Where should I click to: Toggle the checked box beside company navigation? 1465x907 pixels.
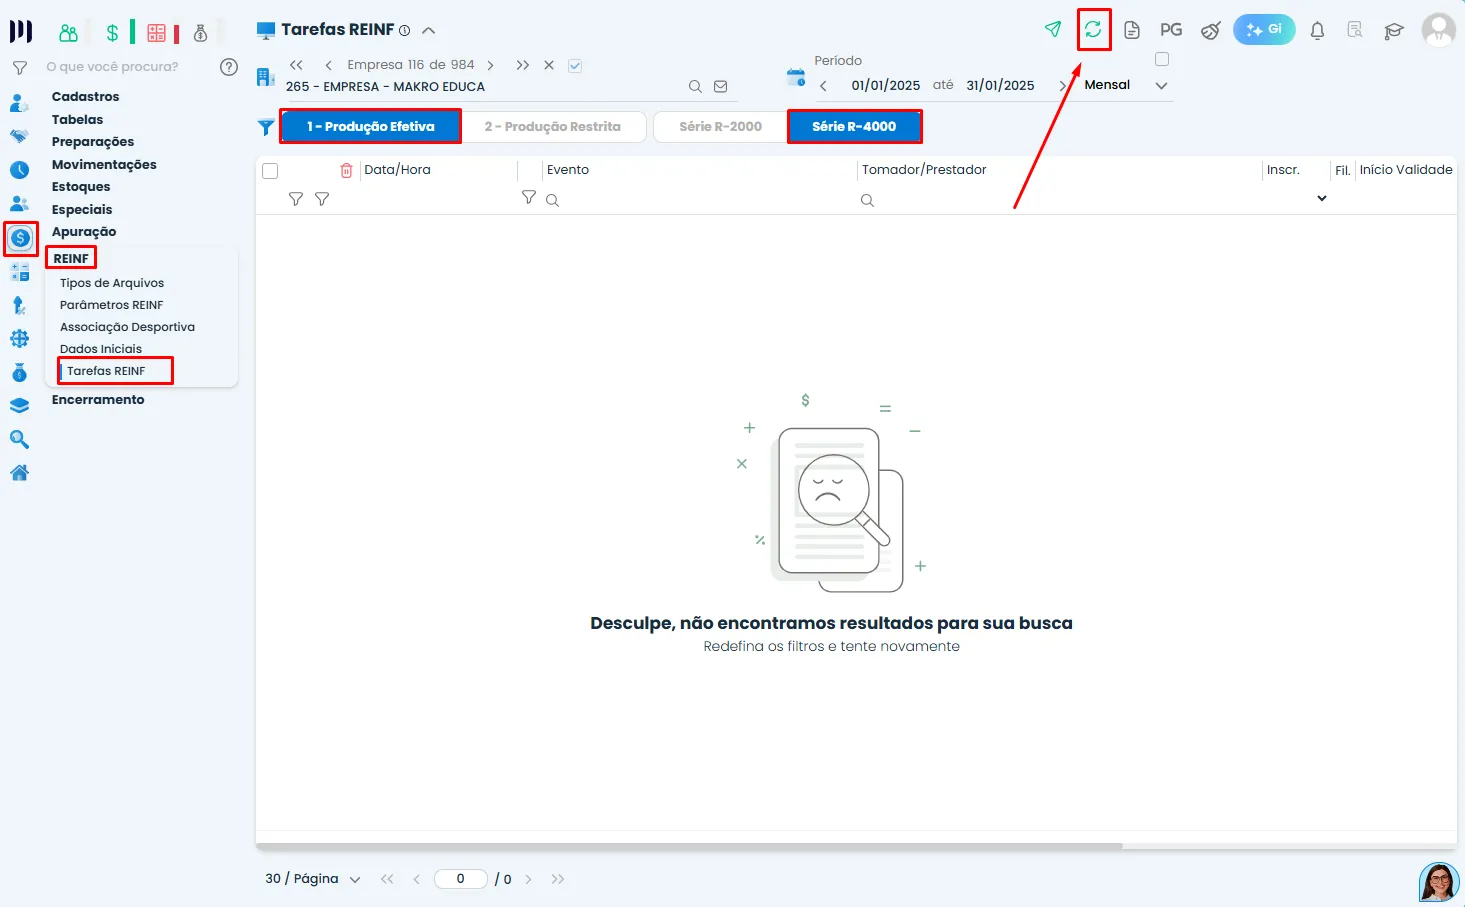pyautogui.click(x=575, y=66)
